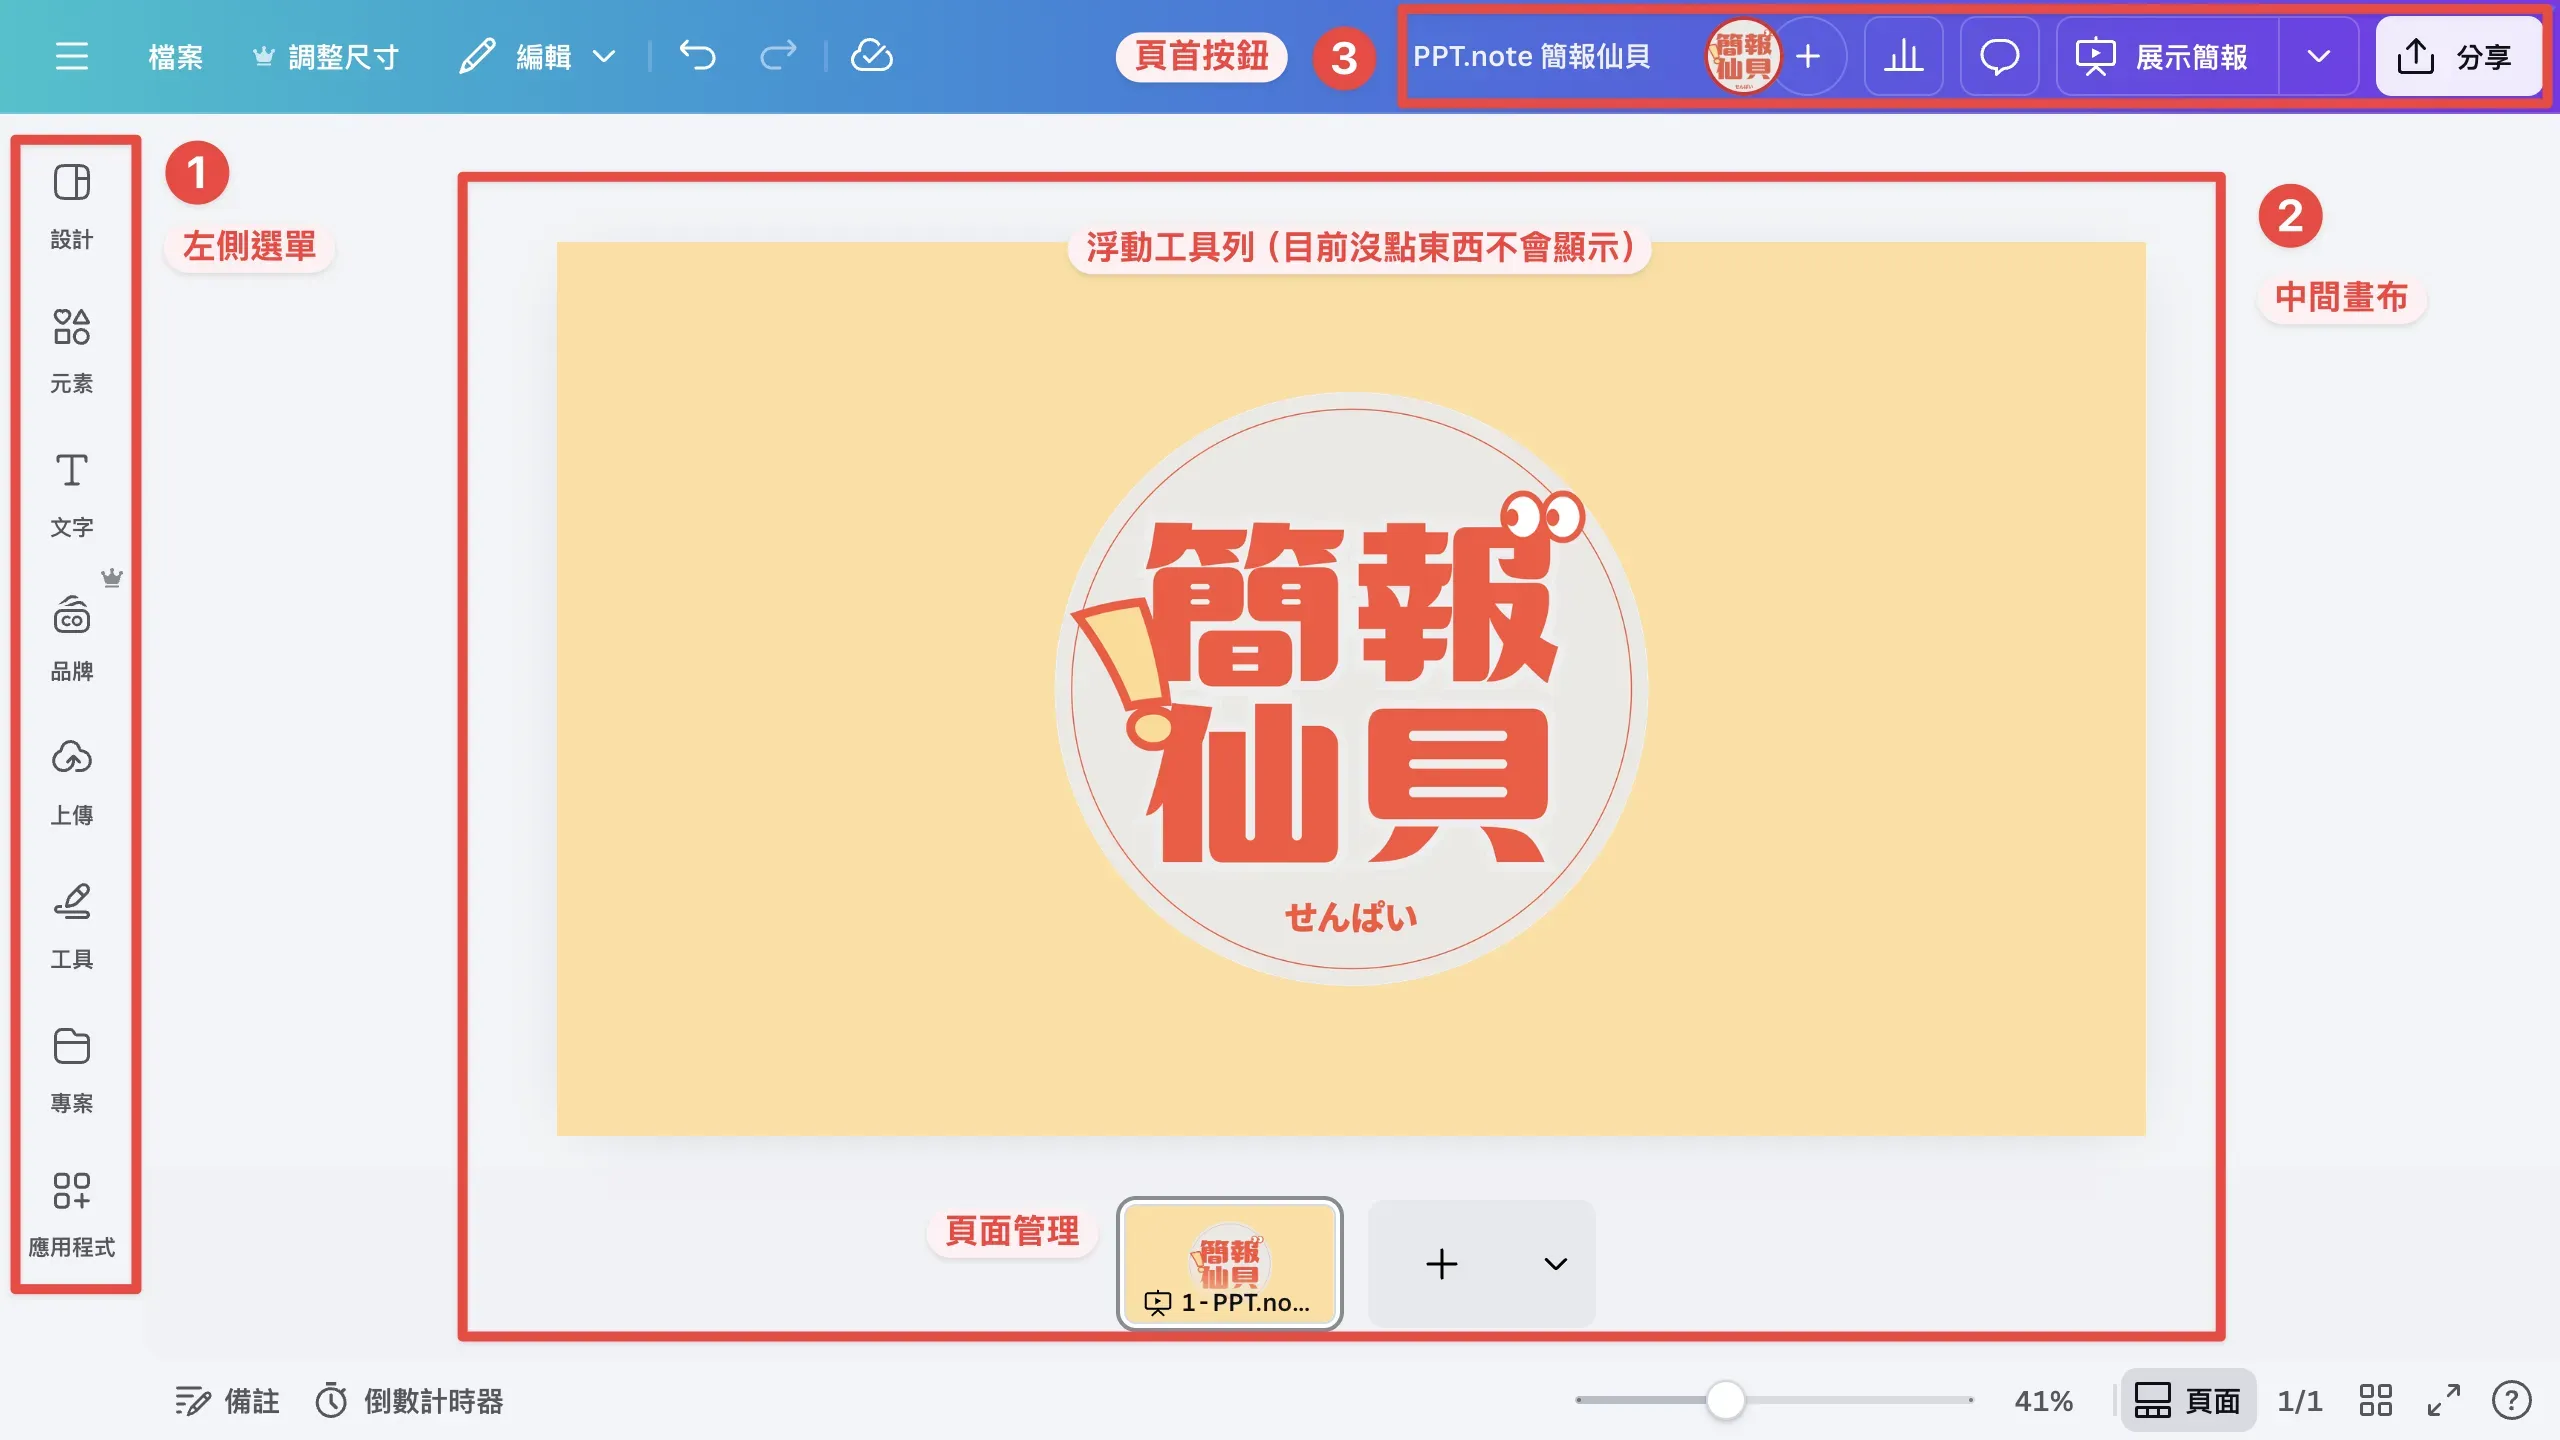This screenshot has height=1440, width=2560.
Task: Open the comments speech bubble icon
Action: [1999, 56]
